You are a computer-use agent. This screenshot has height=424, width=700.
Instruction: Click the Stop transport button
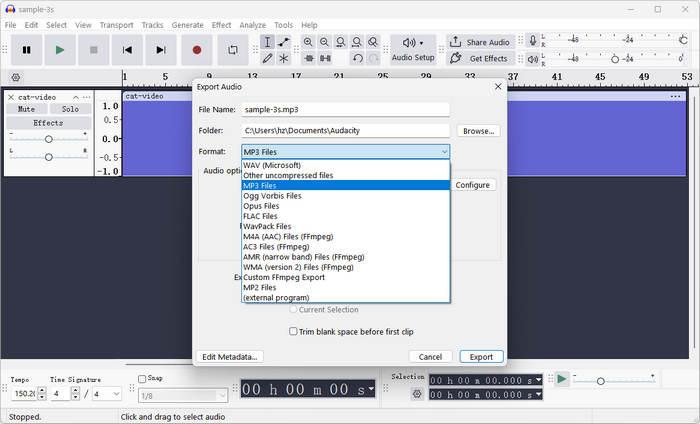93,50
